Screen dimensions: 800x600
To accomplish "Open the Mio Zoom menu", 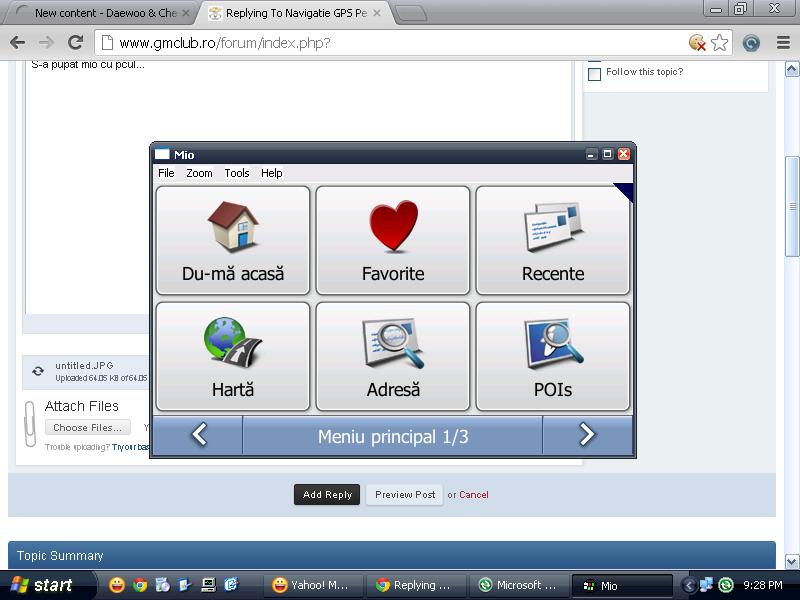I will [x=199, y=173].
